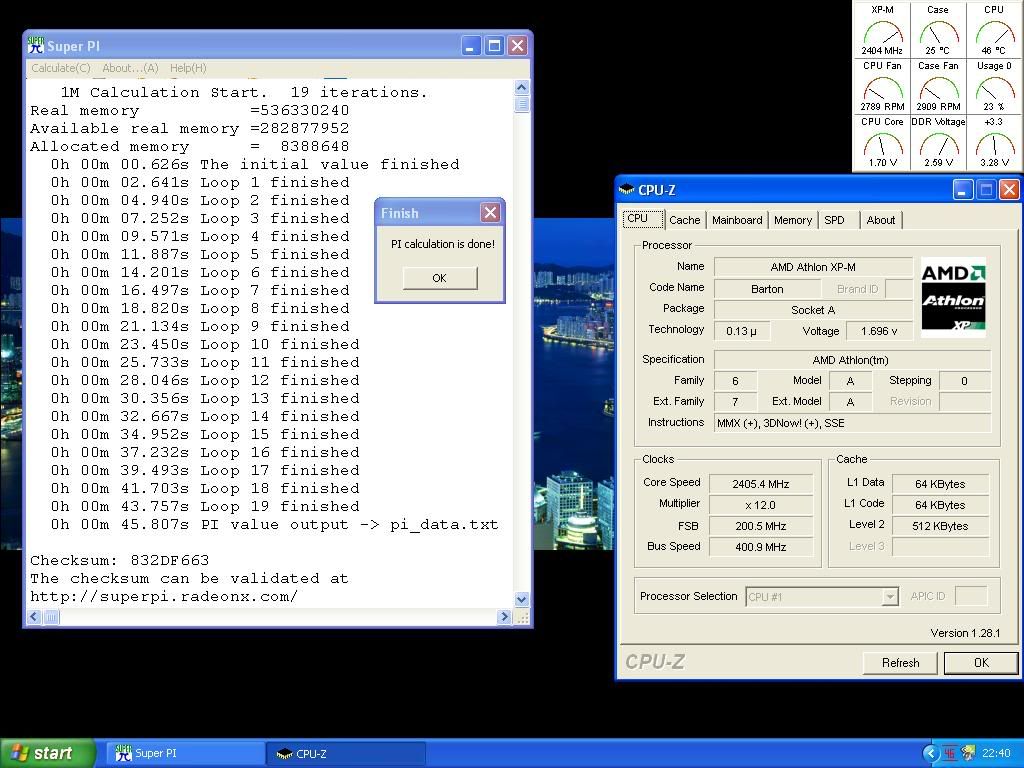Minimize the Super PI window
Image resolution: width=1024 pixels, height=768 pixels.
pos(471,46)
